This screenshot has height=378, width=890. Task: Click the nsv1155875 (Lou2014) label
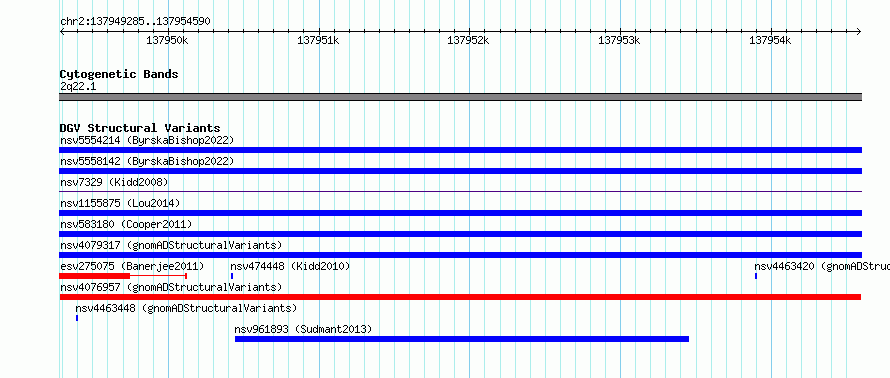pos(120,203)
